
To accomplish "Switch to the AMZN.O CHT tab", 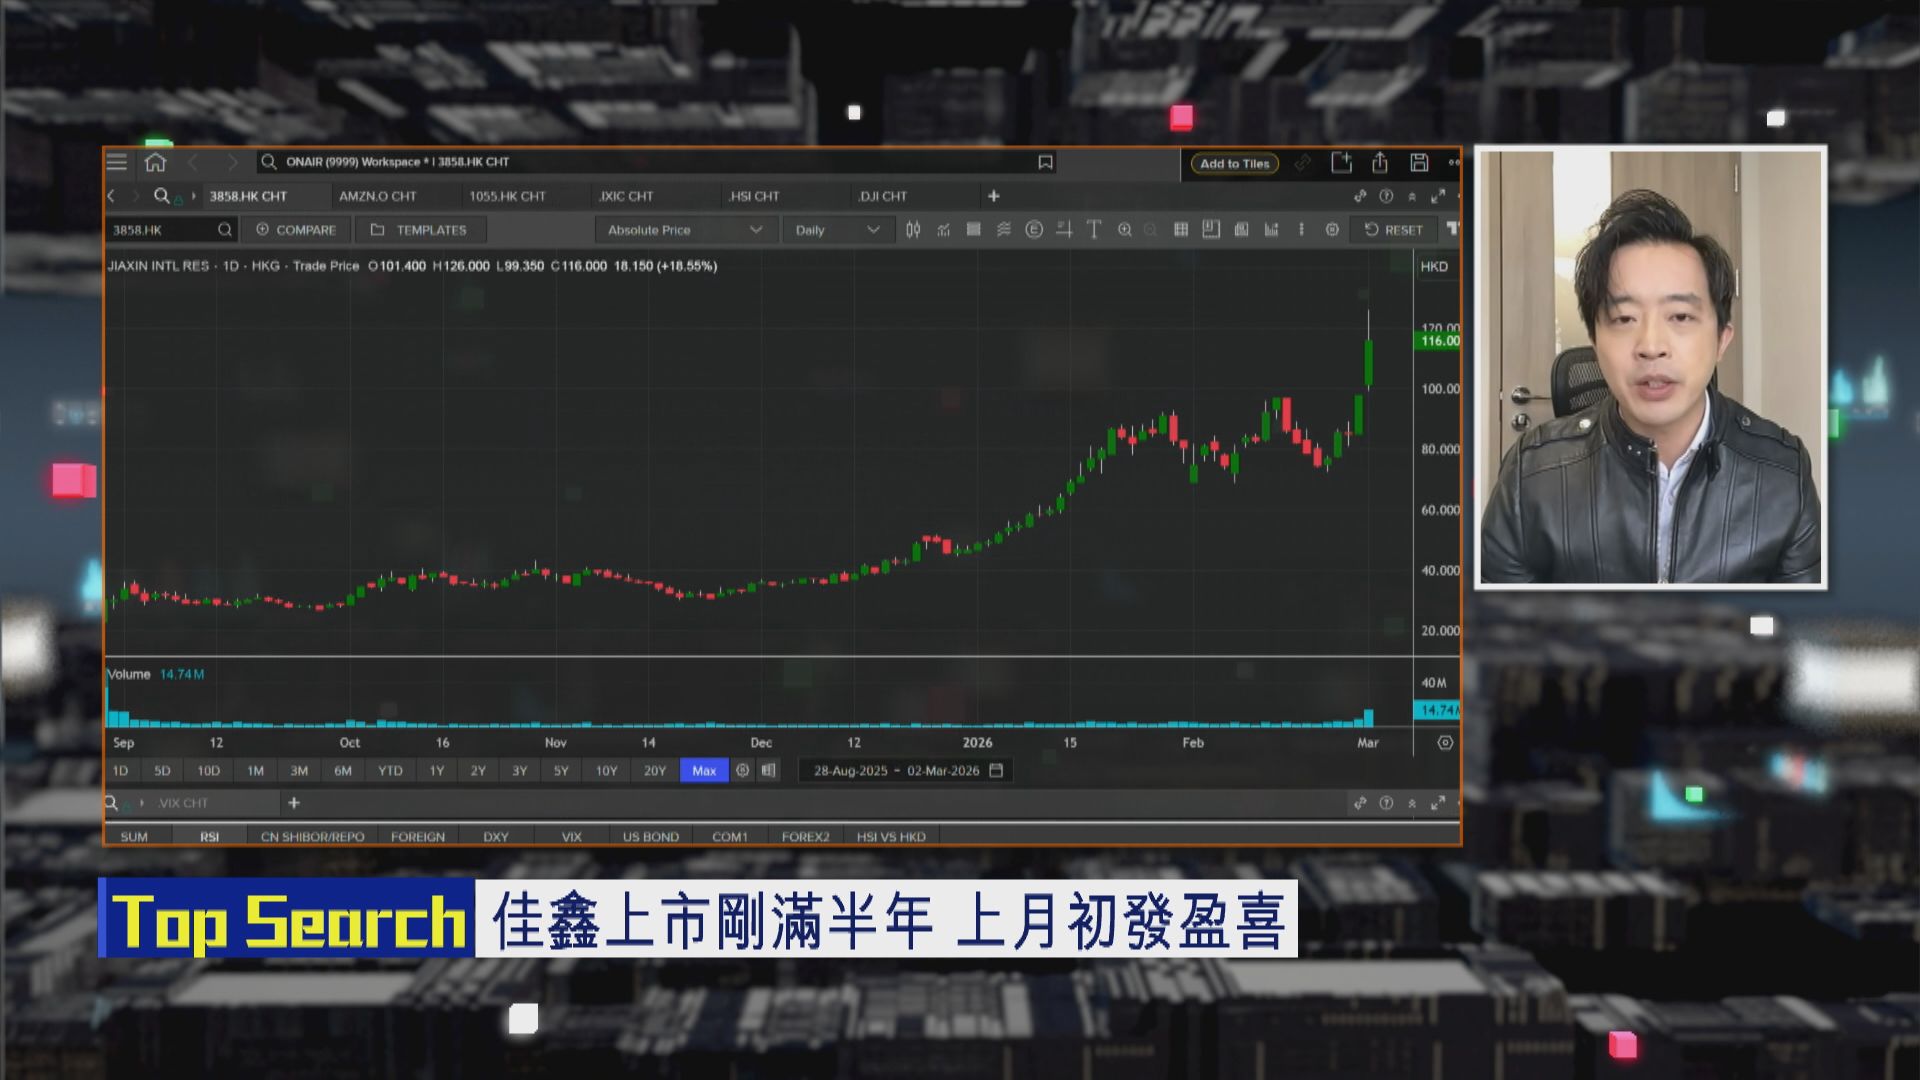I will pyautogui.click(x=378, y=196).
